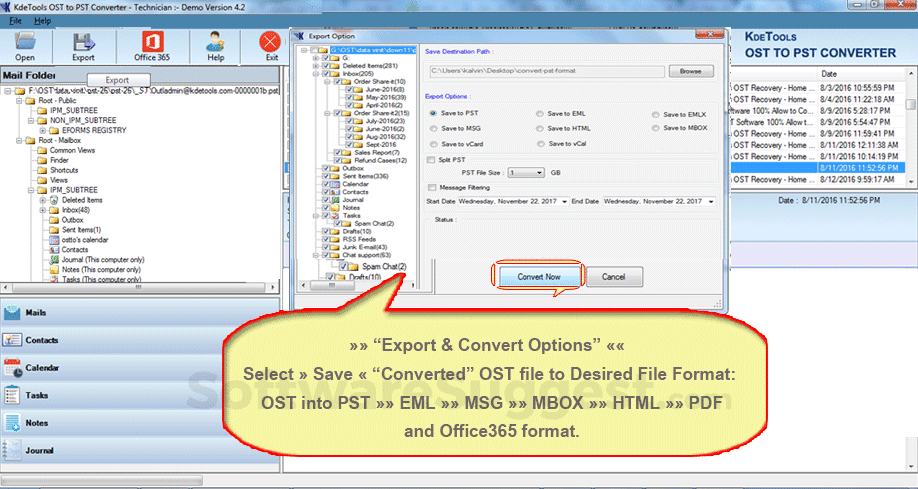Select the Save to PST radio button
Screen dimensions: 918x489
(x=433, y=113)
